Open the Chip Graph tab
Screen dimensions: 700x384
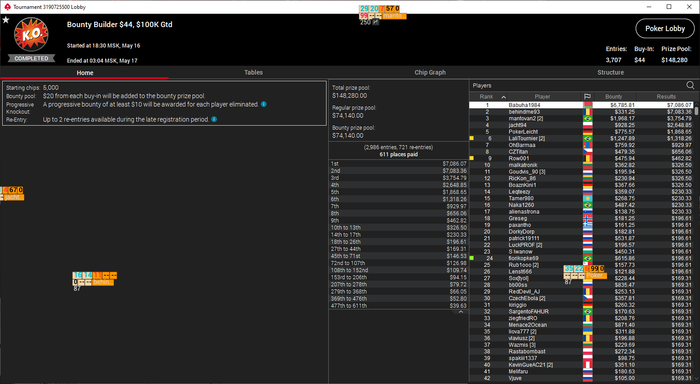(x=430, y=72)
